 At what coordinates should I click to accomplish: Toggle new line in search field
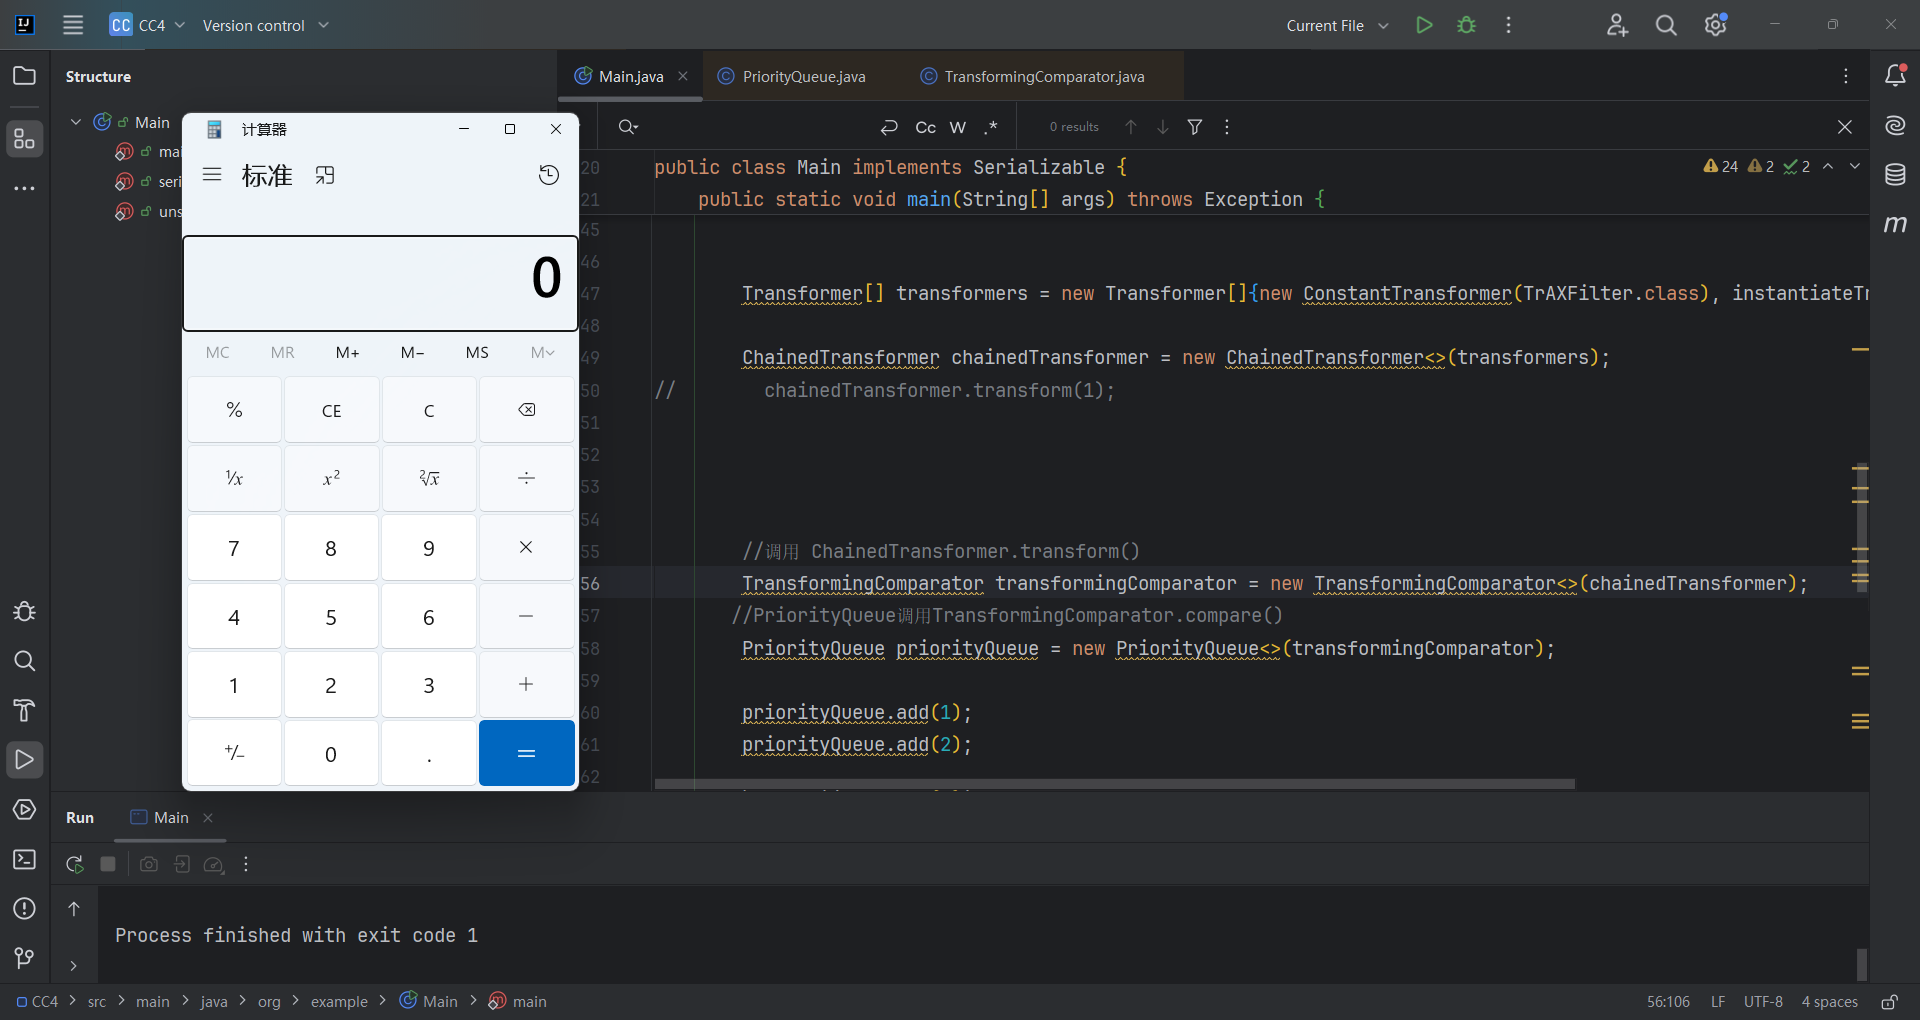point(889,127)
